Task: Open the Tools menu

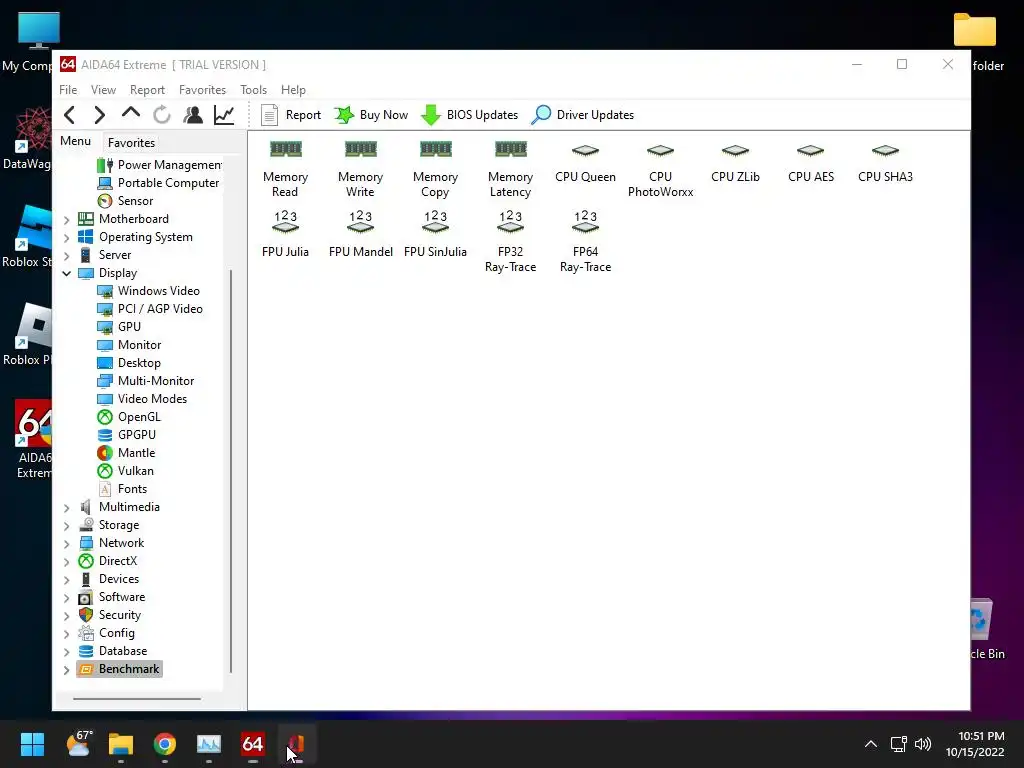Action: pyautogui.click(x=253, y=89)
